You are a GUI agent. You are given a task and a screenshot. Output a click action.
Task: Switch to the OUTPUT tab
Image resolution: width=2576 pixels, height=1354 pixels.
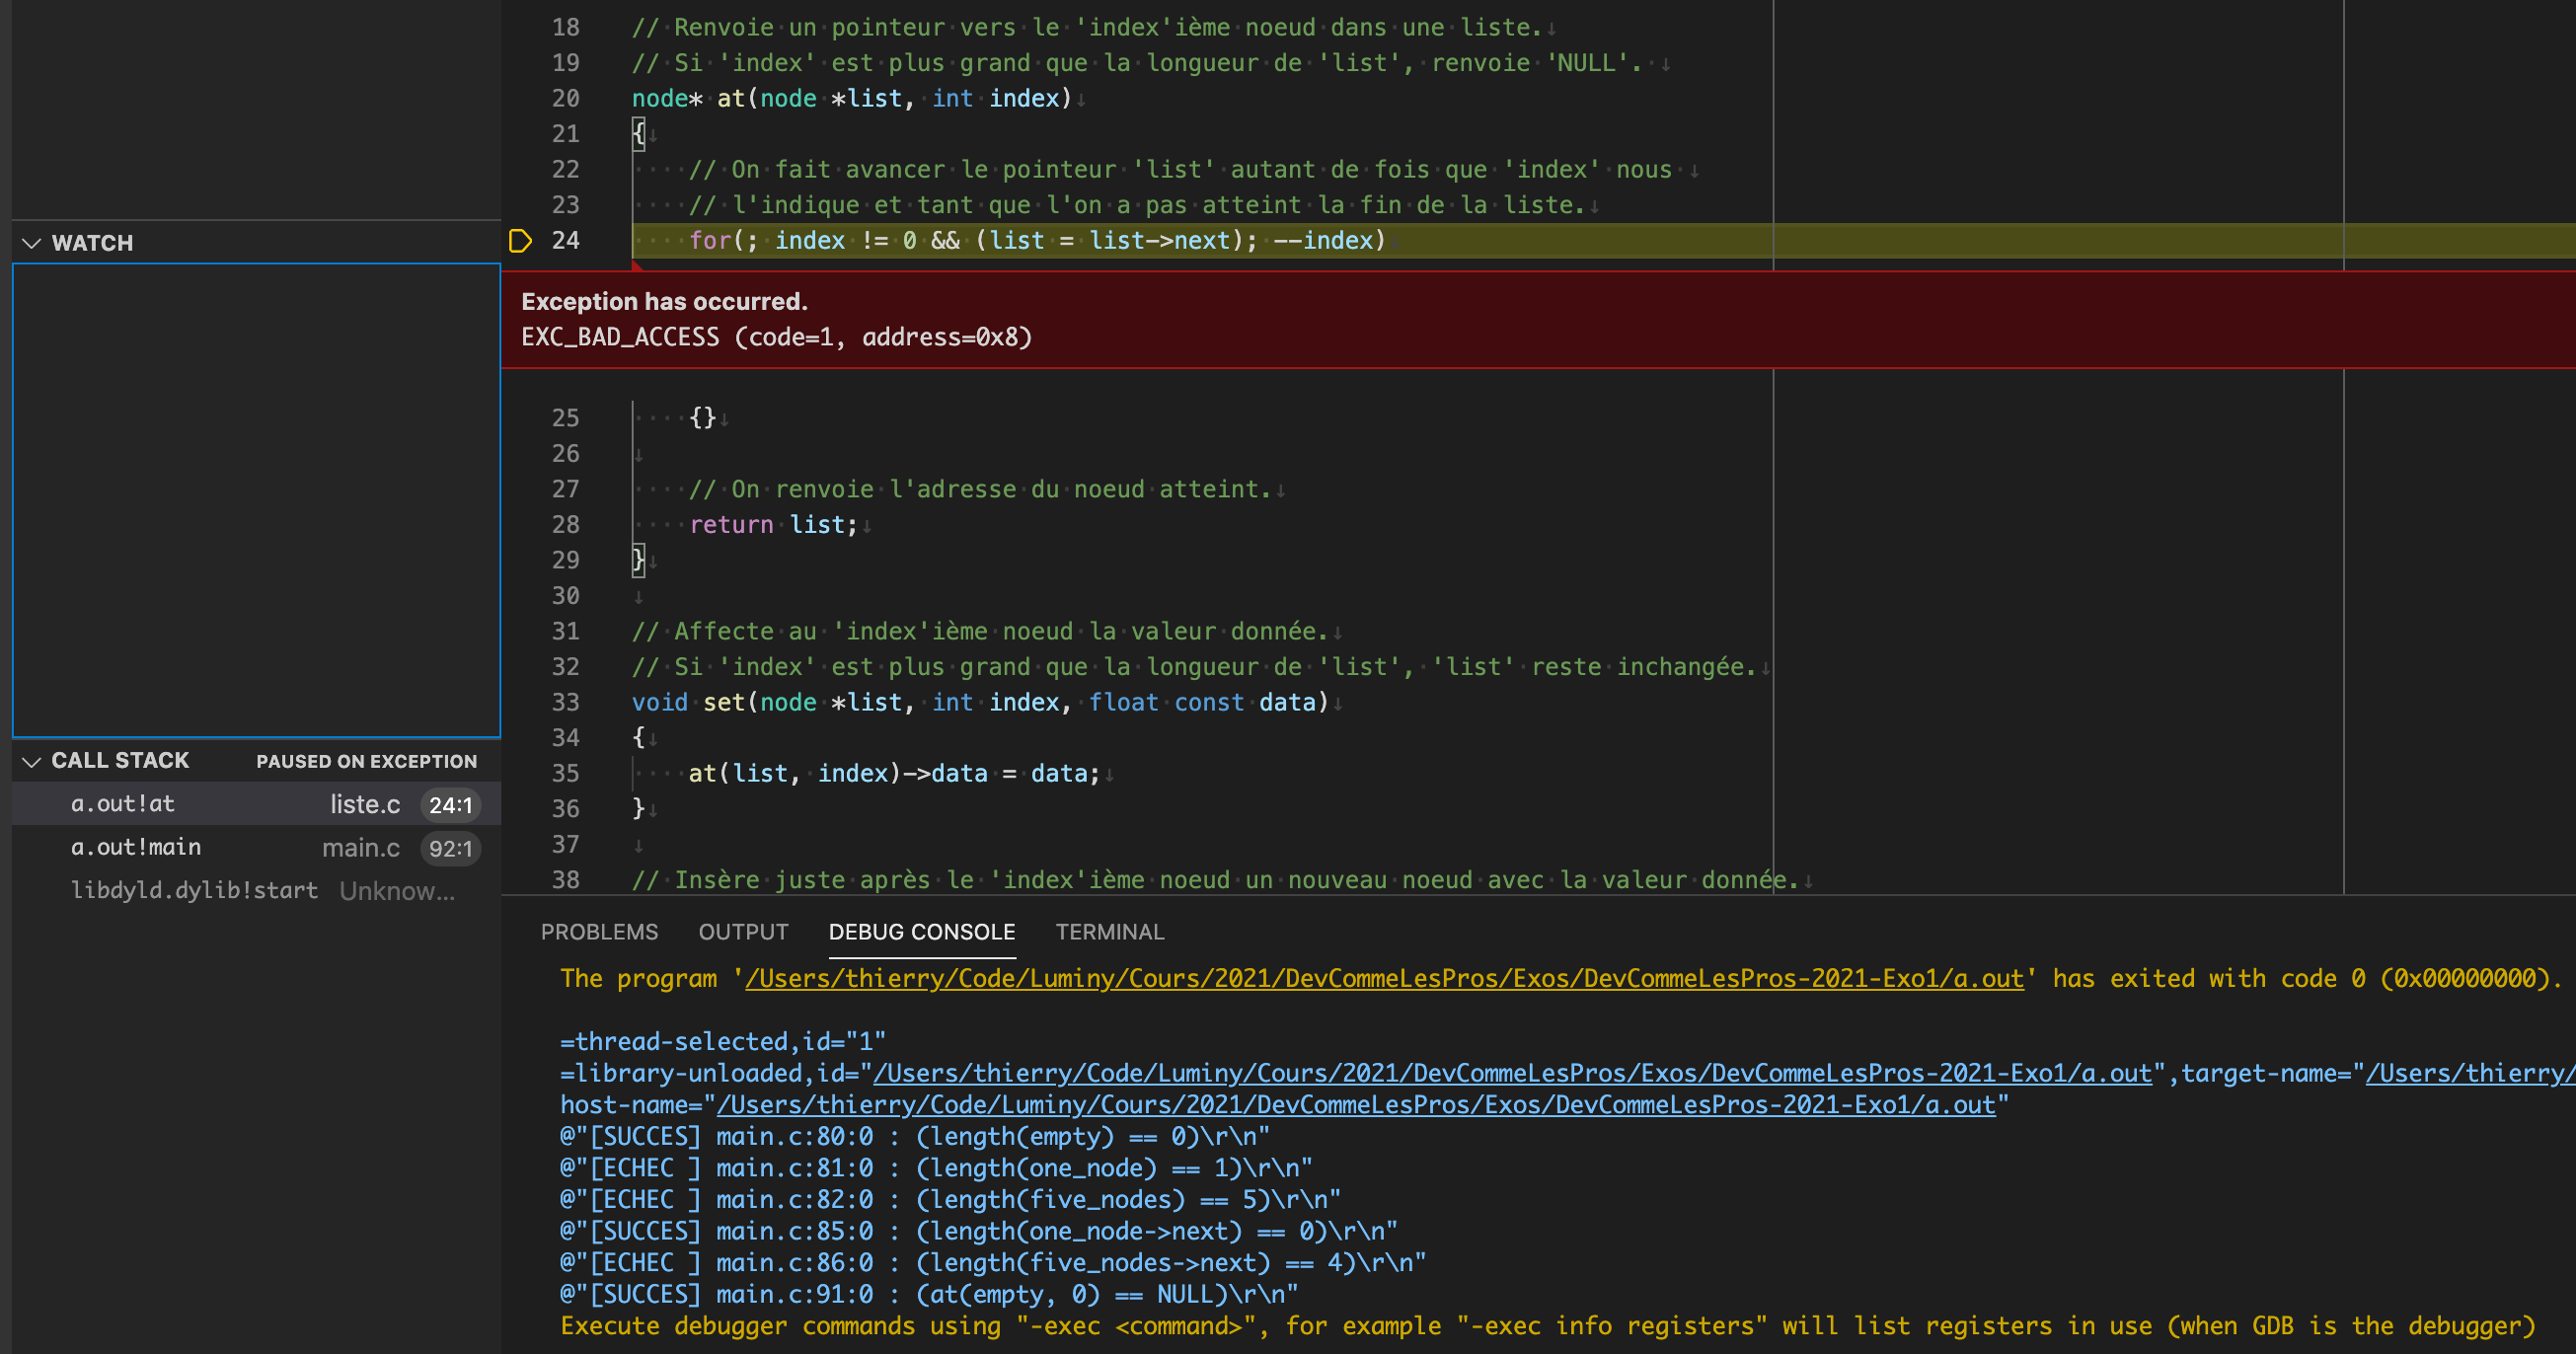click(x=743, y=931)
